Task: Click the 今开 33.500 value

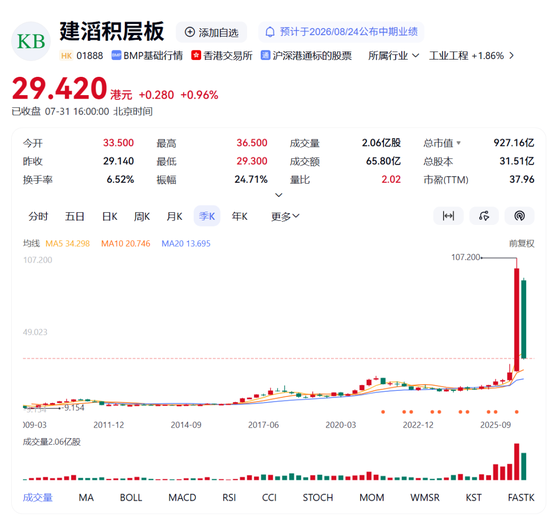Action: [118, 143]
